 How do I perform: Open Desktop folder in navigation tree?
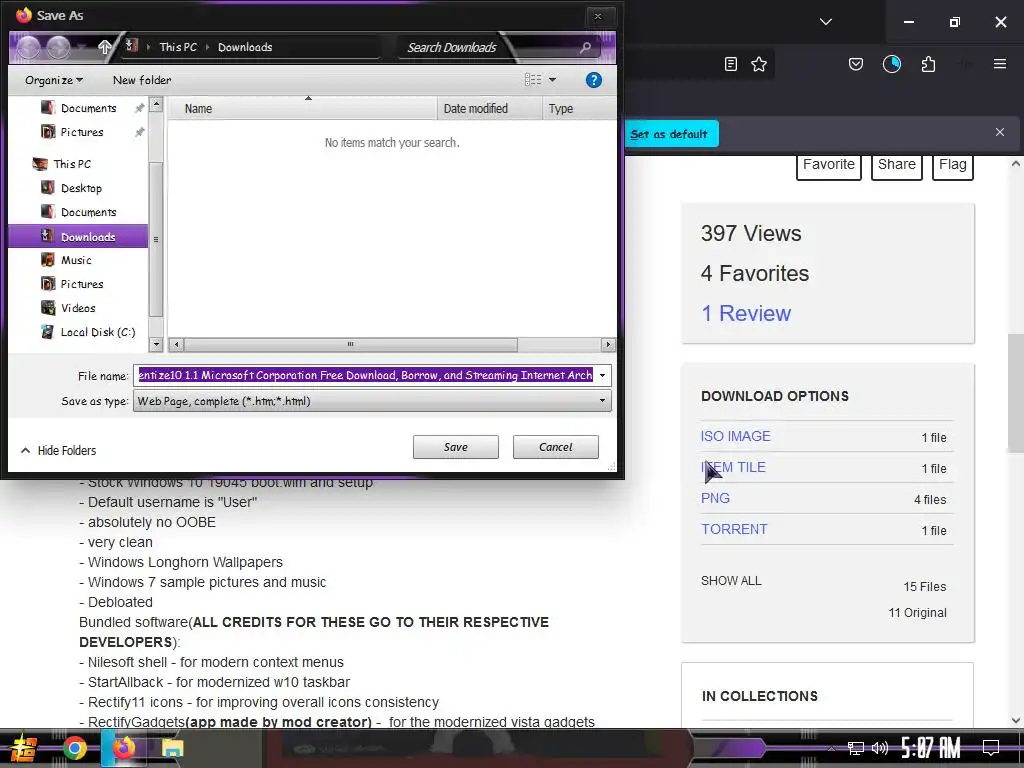pyautogui.click(x=81, y=188)
